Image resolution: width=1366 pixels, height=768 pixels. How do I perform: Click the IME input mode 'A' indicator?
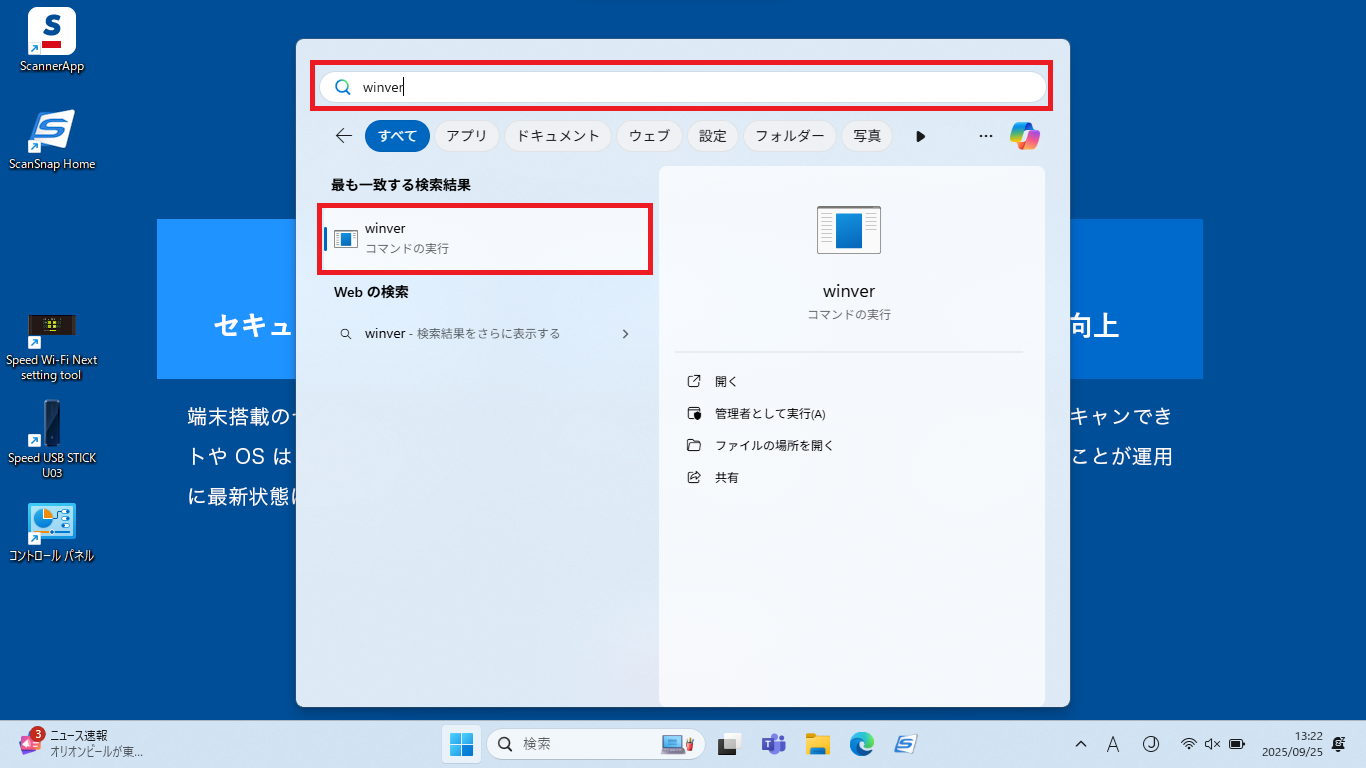(1113, 744)
